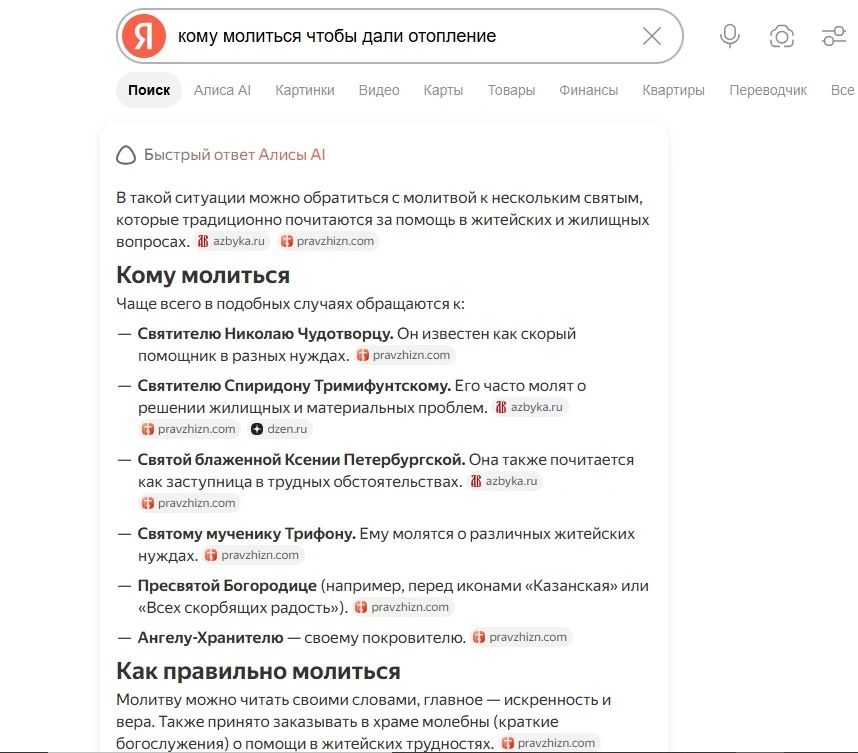Open pravzhizn.com source for Ангелу-Хранителю

[520, 637]
